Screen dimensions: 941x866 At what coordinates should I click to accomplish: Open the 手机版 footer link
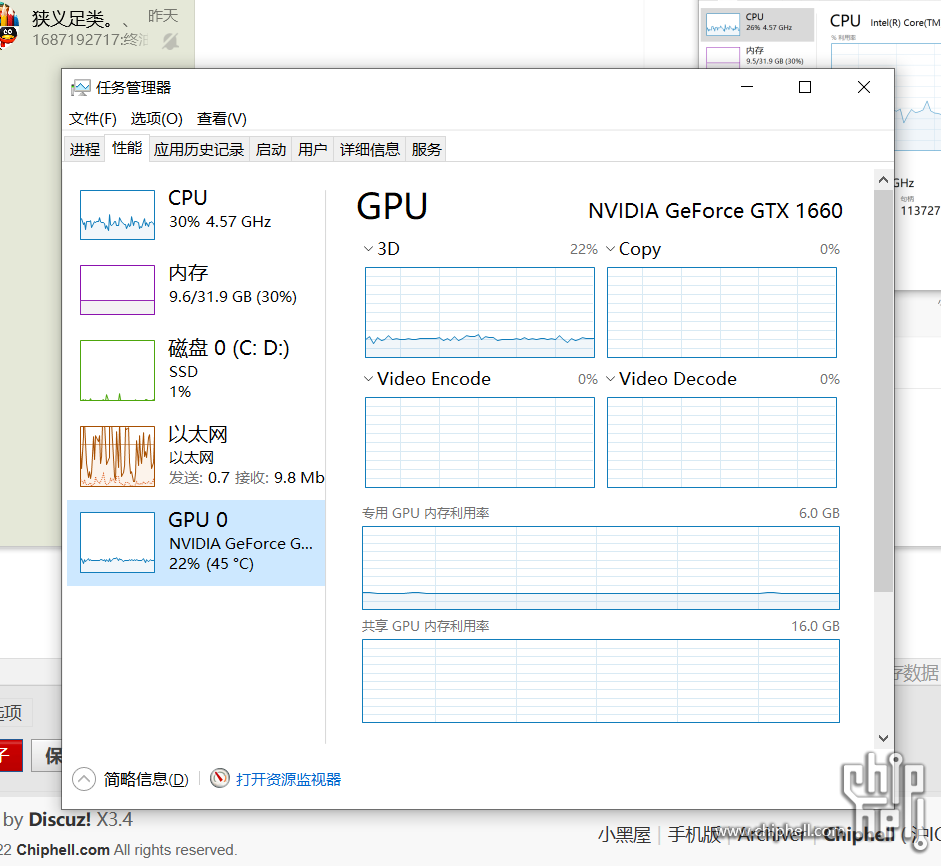(x=693, y=835)
